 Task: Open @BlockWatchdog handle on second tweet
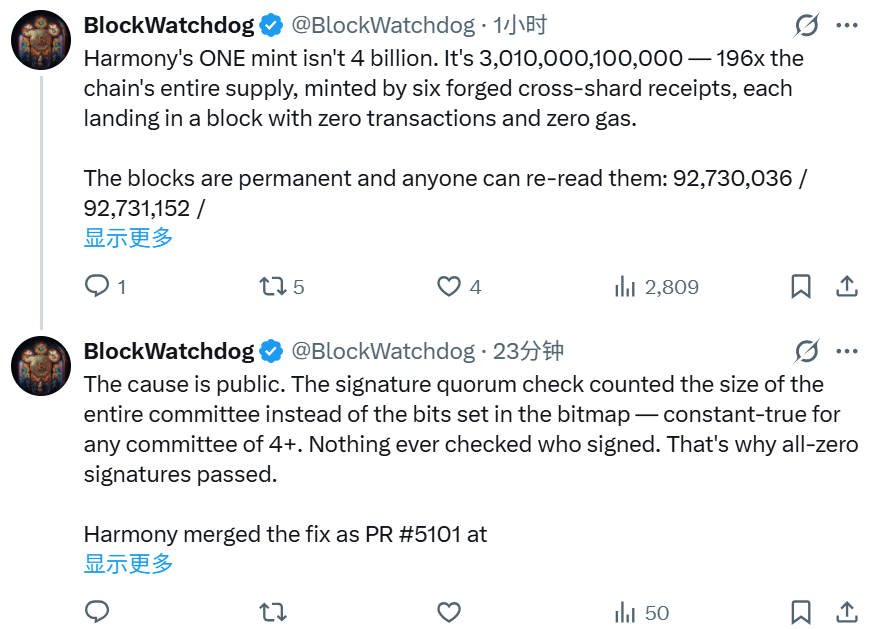(x=383, y=351)
